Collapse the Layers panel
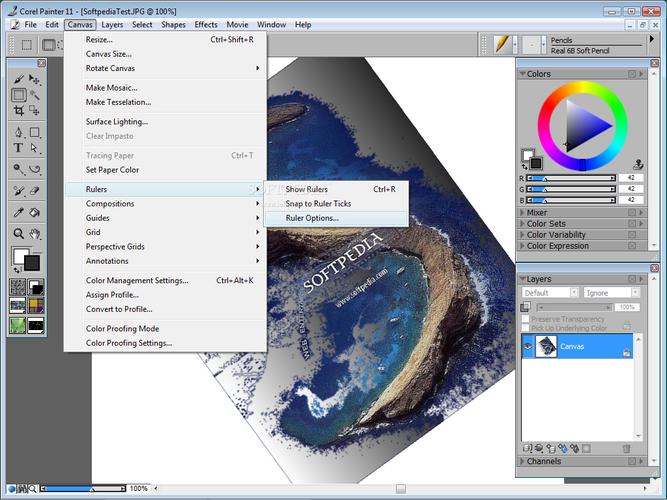This screenshot has height=500, width=667. tap(522, 279)
